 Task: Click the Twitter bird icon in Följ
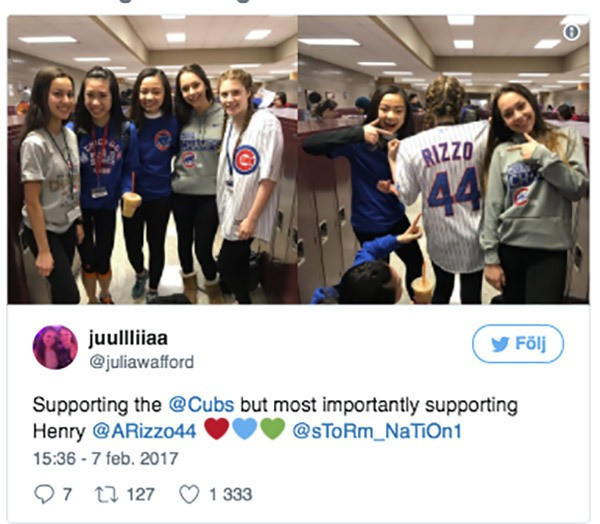point(500,344)
